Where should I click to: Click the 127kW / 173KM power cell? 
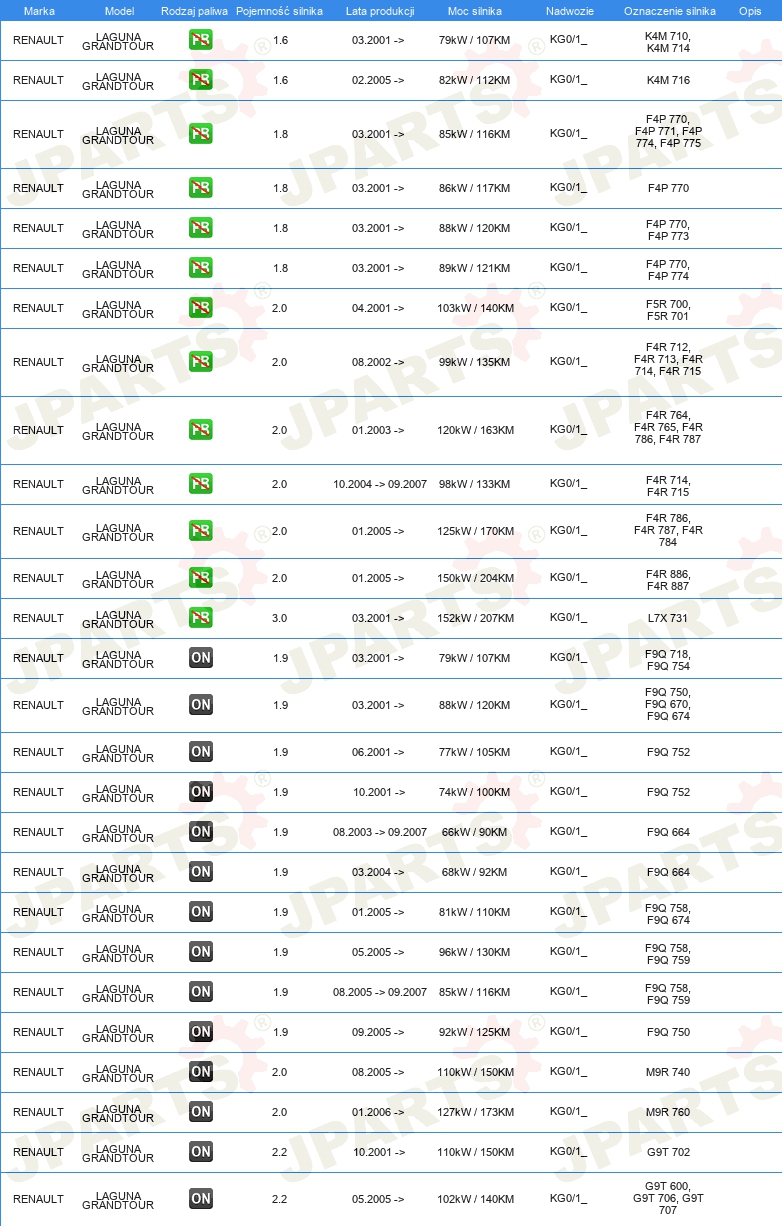pos(474,1112)
